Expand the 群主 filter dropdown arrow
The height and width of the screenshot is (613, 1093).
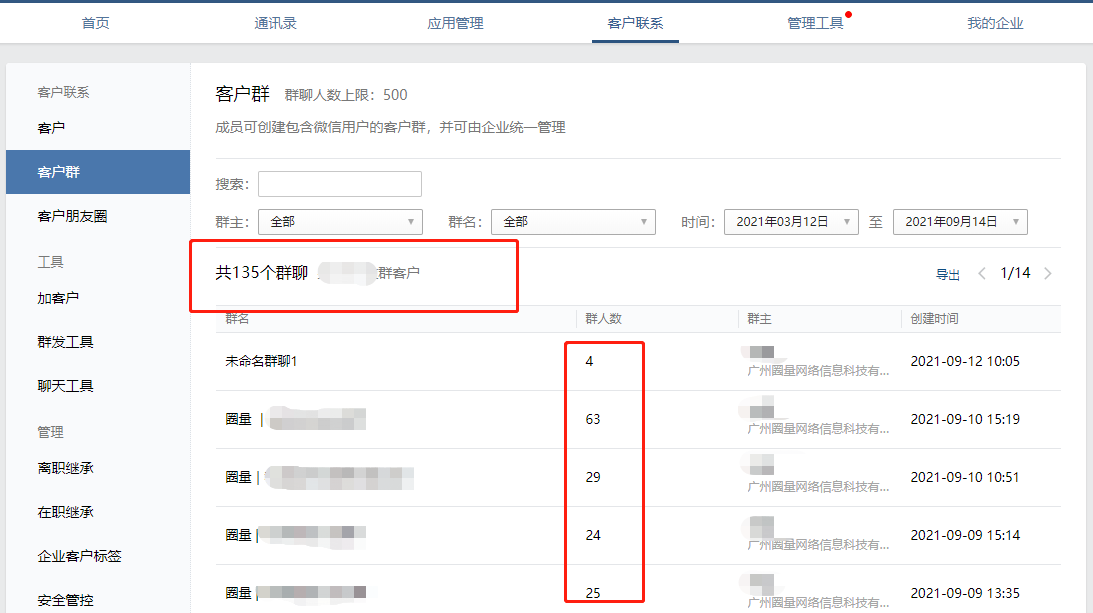point(410,221)
